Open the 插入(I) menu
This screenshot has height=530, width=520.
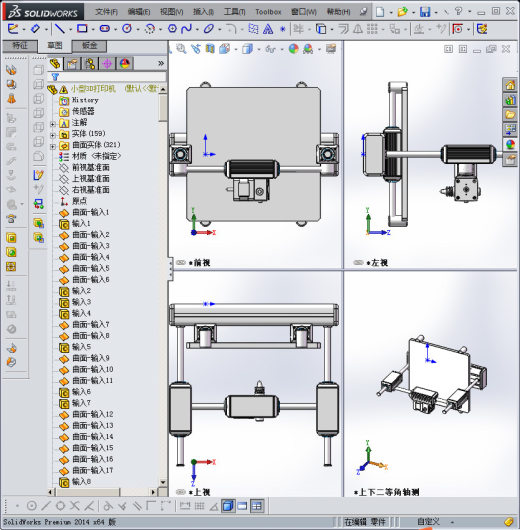point(204,12)
